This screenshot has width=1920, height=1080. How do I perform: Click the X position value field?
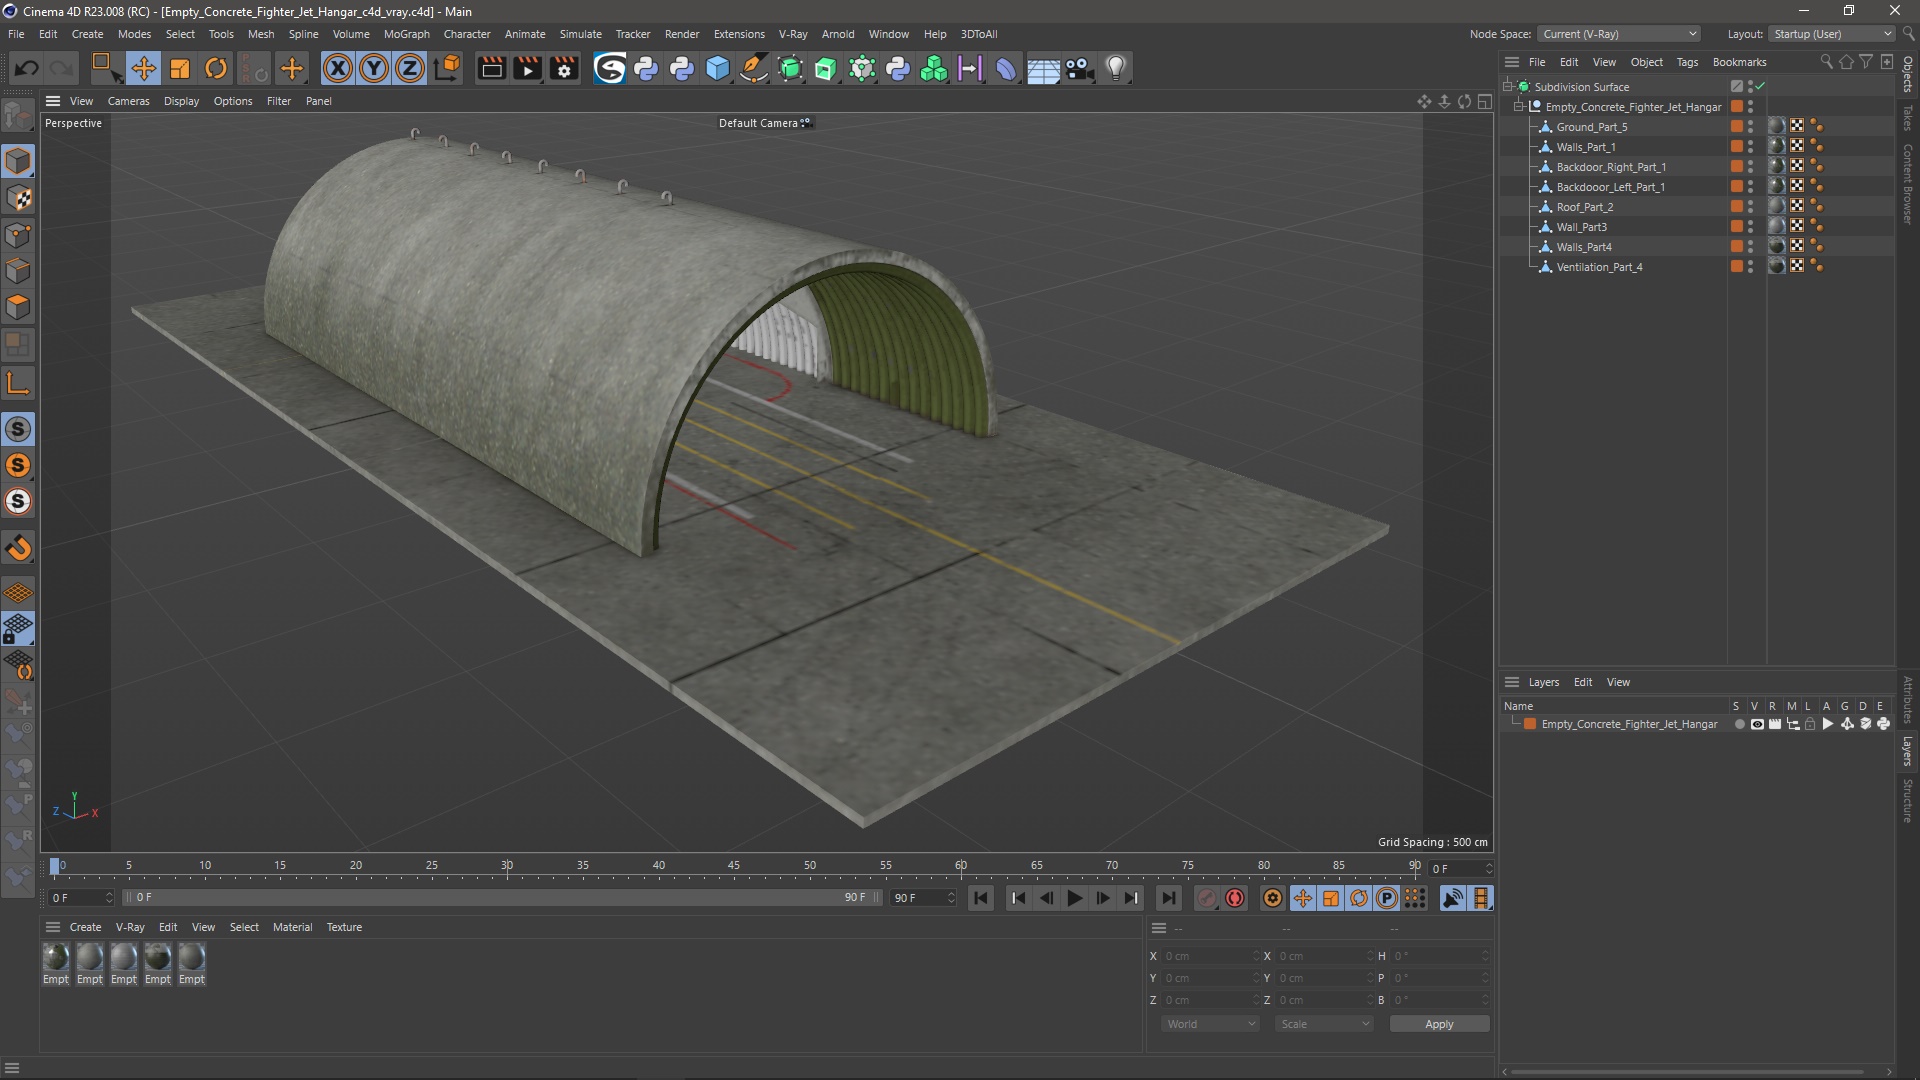tap(1210, 956)
